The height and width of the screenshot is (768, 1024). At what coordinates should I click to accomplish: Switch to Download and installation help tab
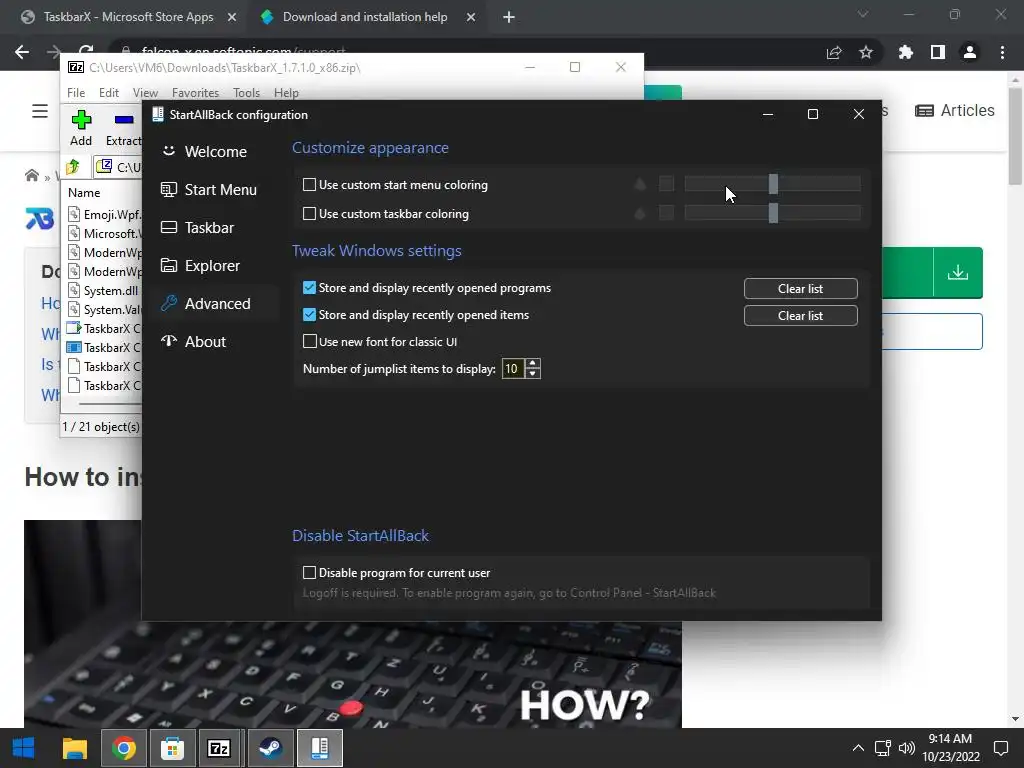click(364, 17)
